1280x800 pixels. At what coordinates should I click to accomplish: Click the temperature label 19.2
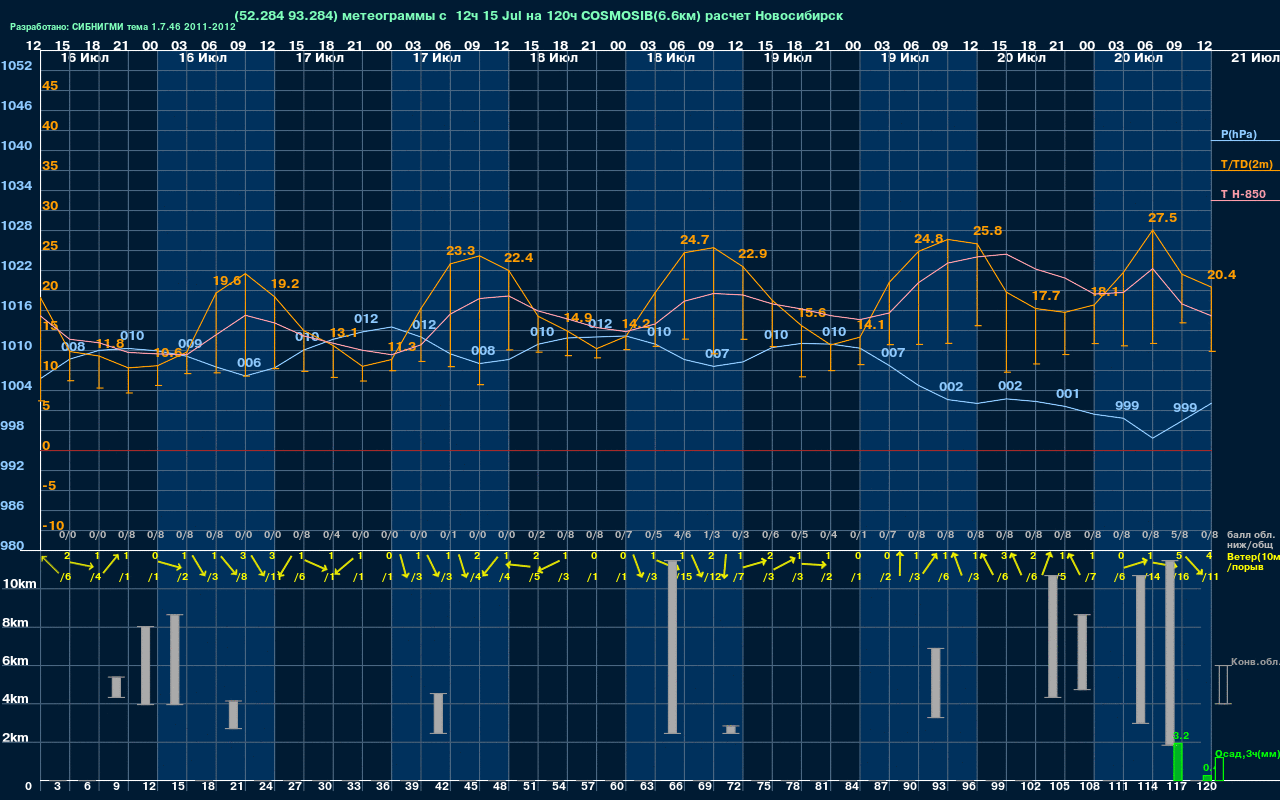tap(284, 284)
